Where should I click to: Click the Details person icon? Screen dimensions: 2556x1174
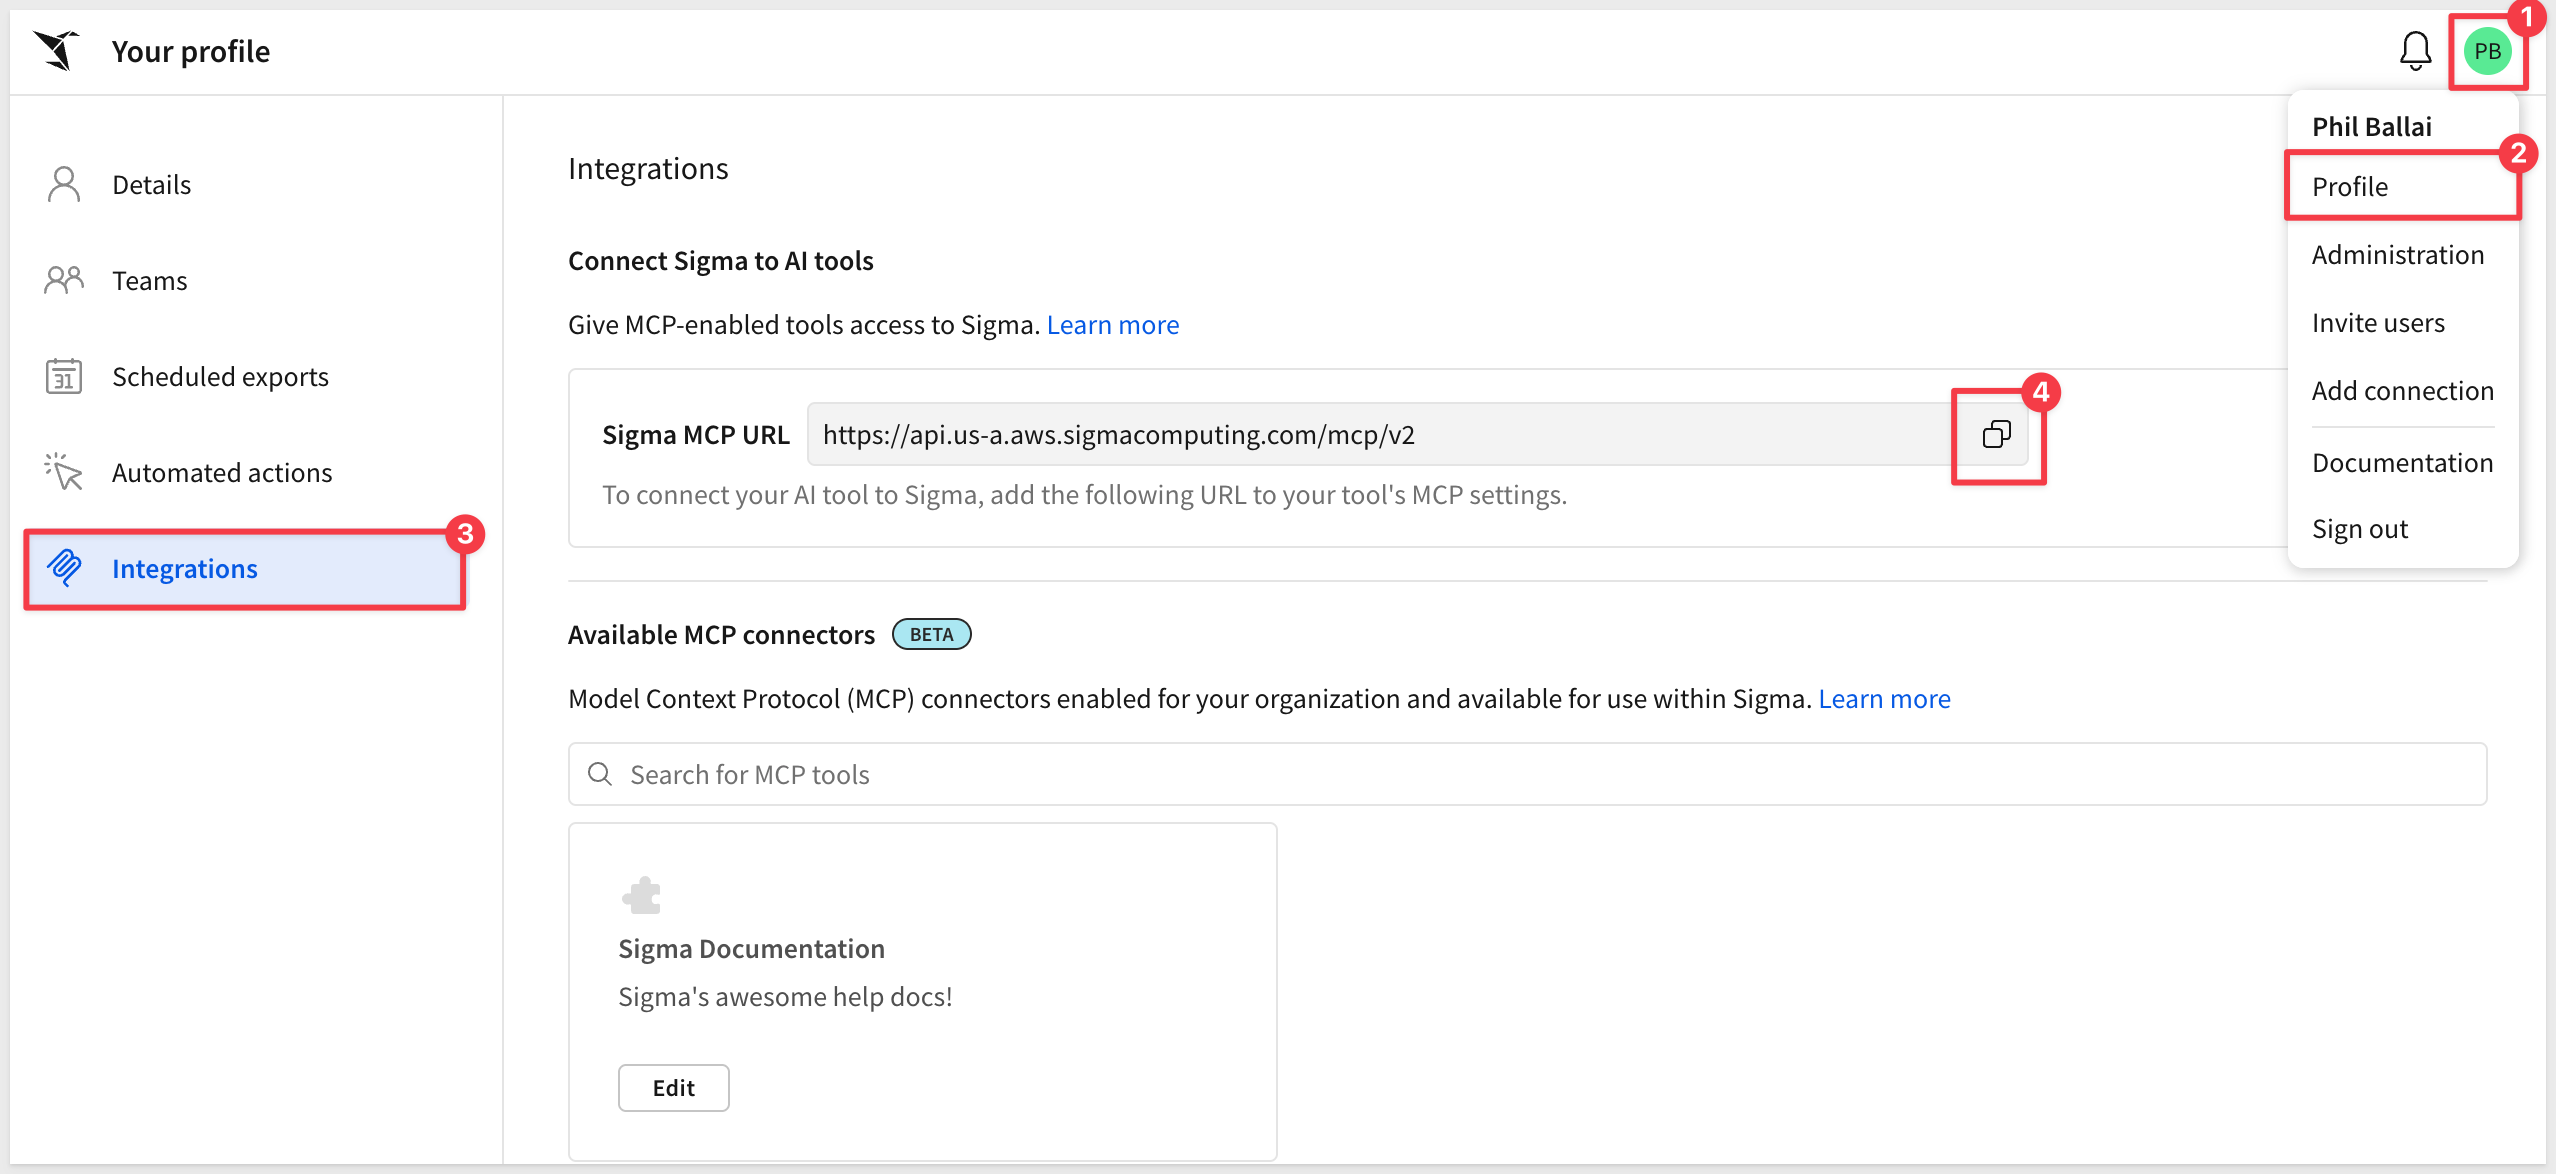click(x=64, y=185)
